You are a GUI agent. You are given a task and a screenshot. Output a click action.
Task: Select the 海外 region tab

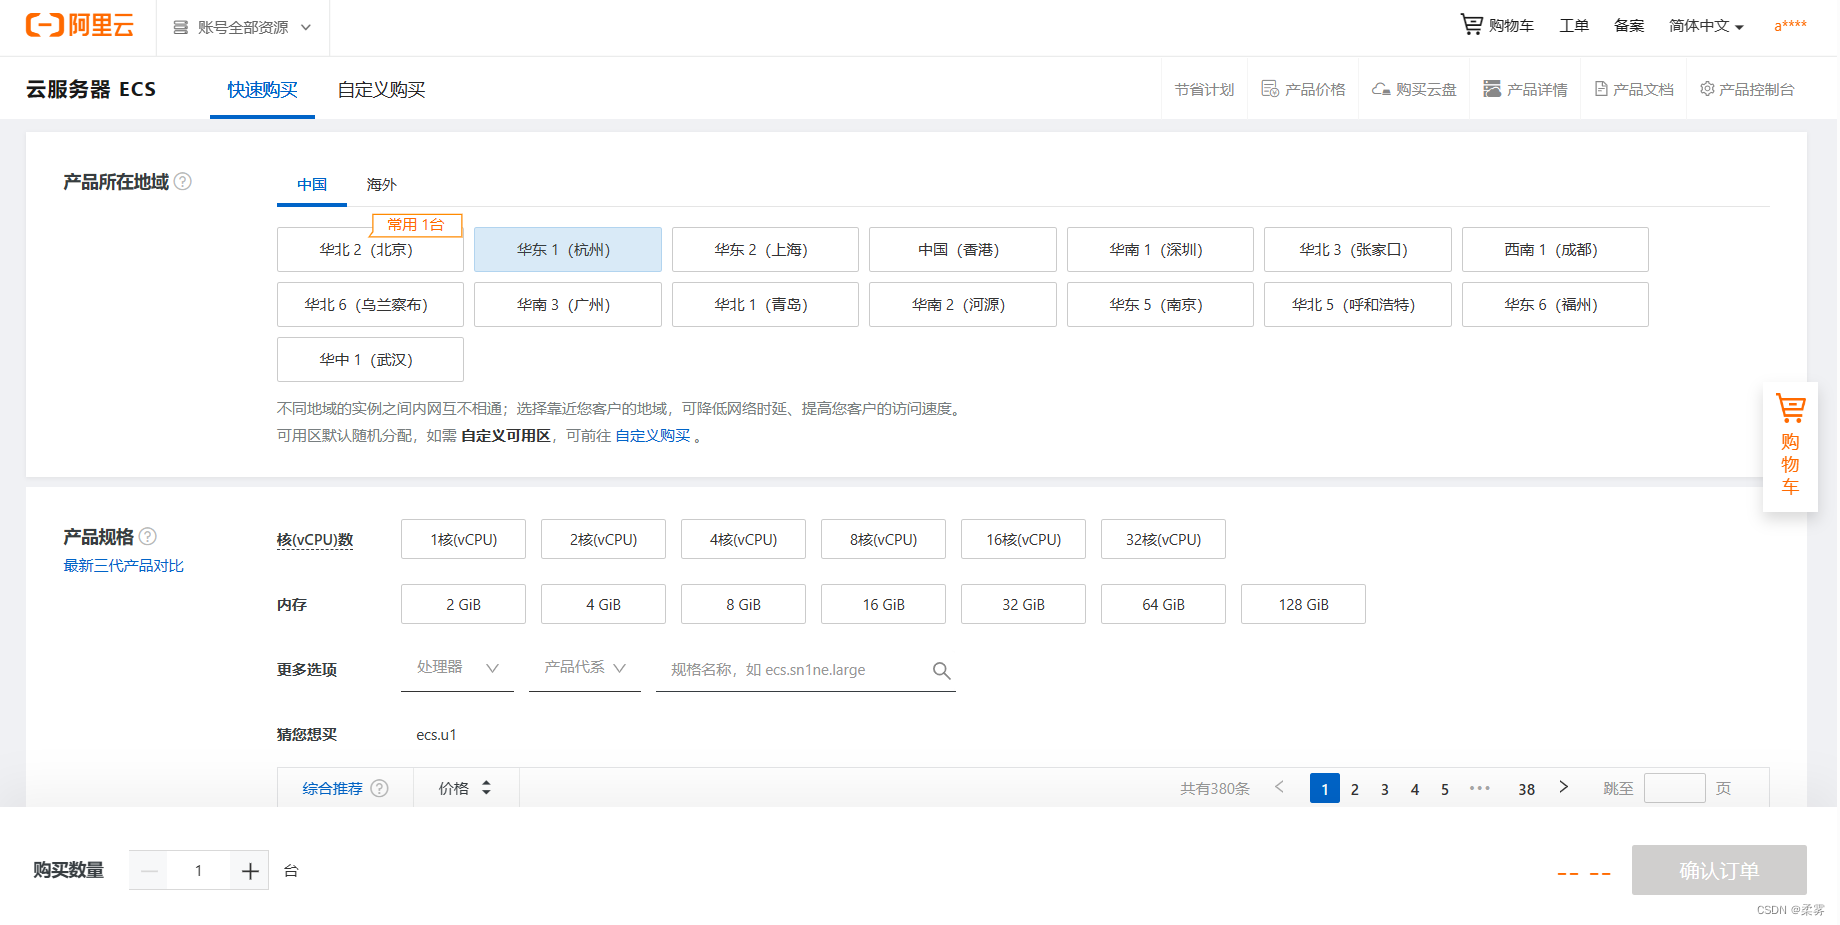381,184
